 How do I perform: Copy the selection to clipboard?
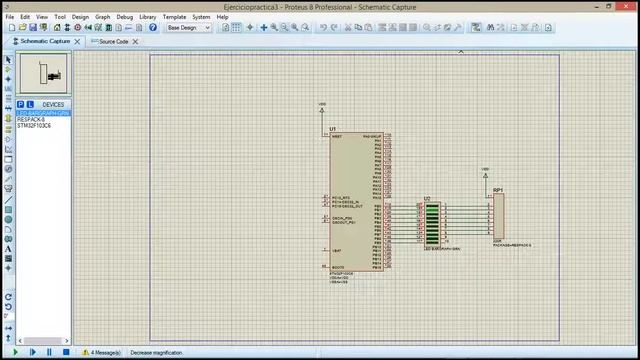pyautogui.click(x=358, y=27)
